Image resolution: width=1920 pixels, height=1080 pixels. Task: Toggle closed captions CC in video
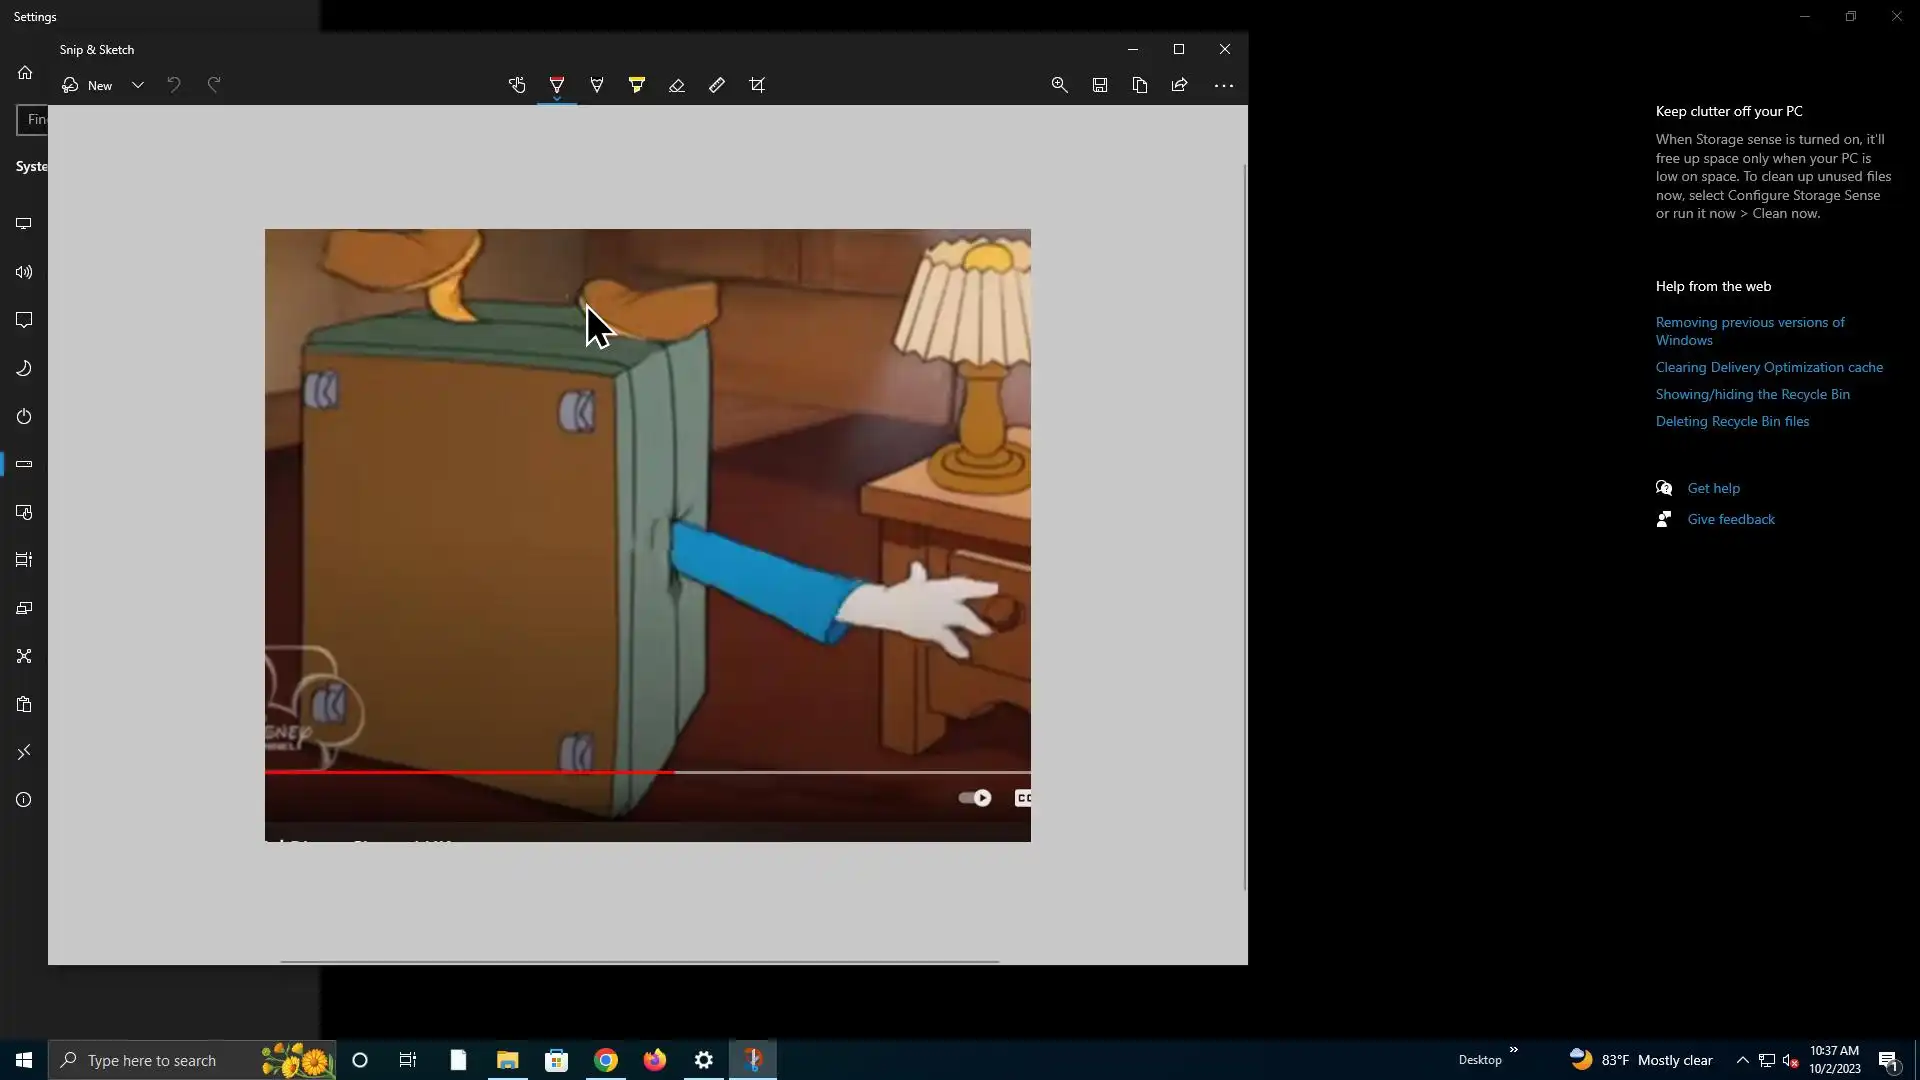point(1023,797)
